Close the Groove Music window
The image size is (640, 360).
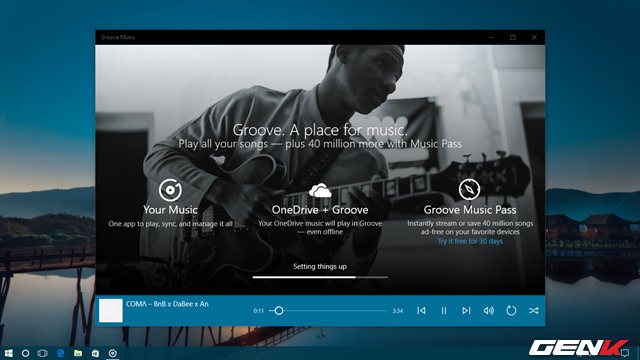pyautogui.click(x=534, y=37)
